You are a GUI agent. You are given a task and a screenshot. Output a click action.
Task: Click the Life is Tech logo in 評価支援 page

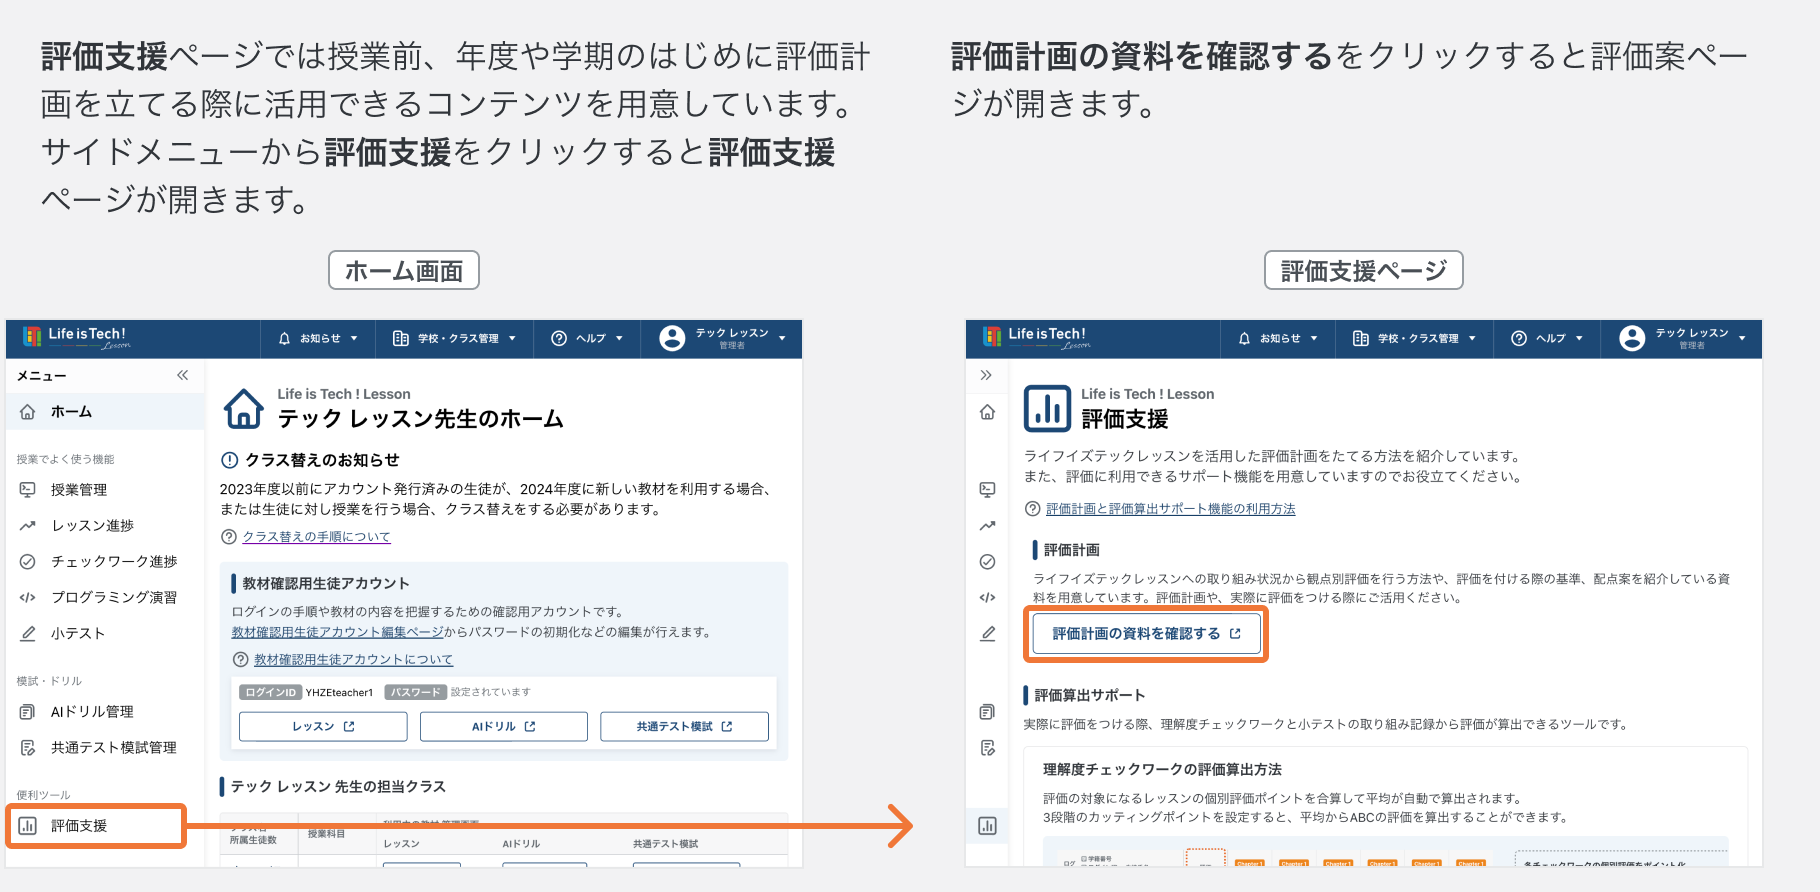pyautogui.click(x=1037, y=337)
